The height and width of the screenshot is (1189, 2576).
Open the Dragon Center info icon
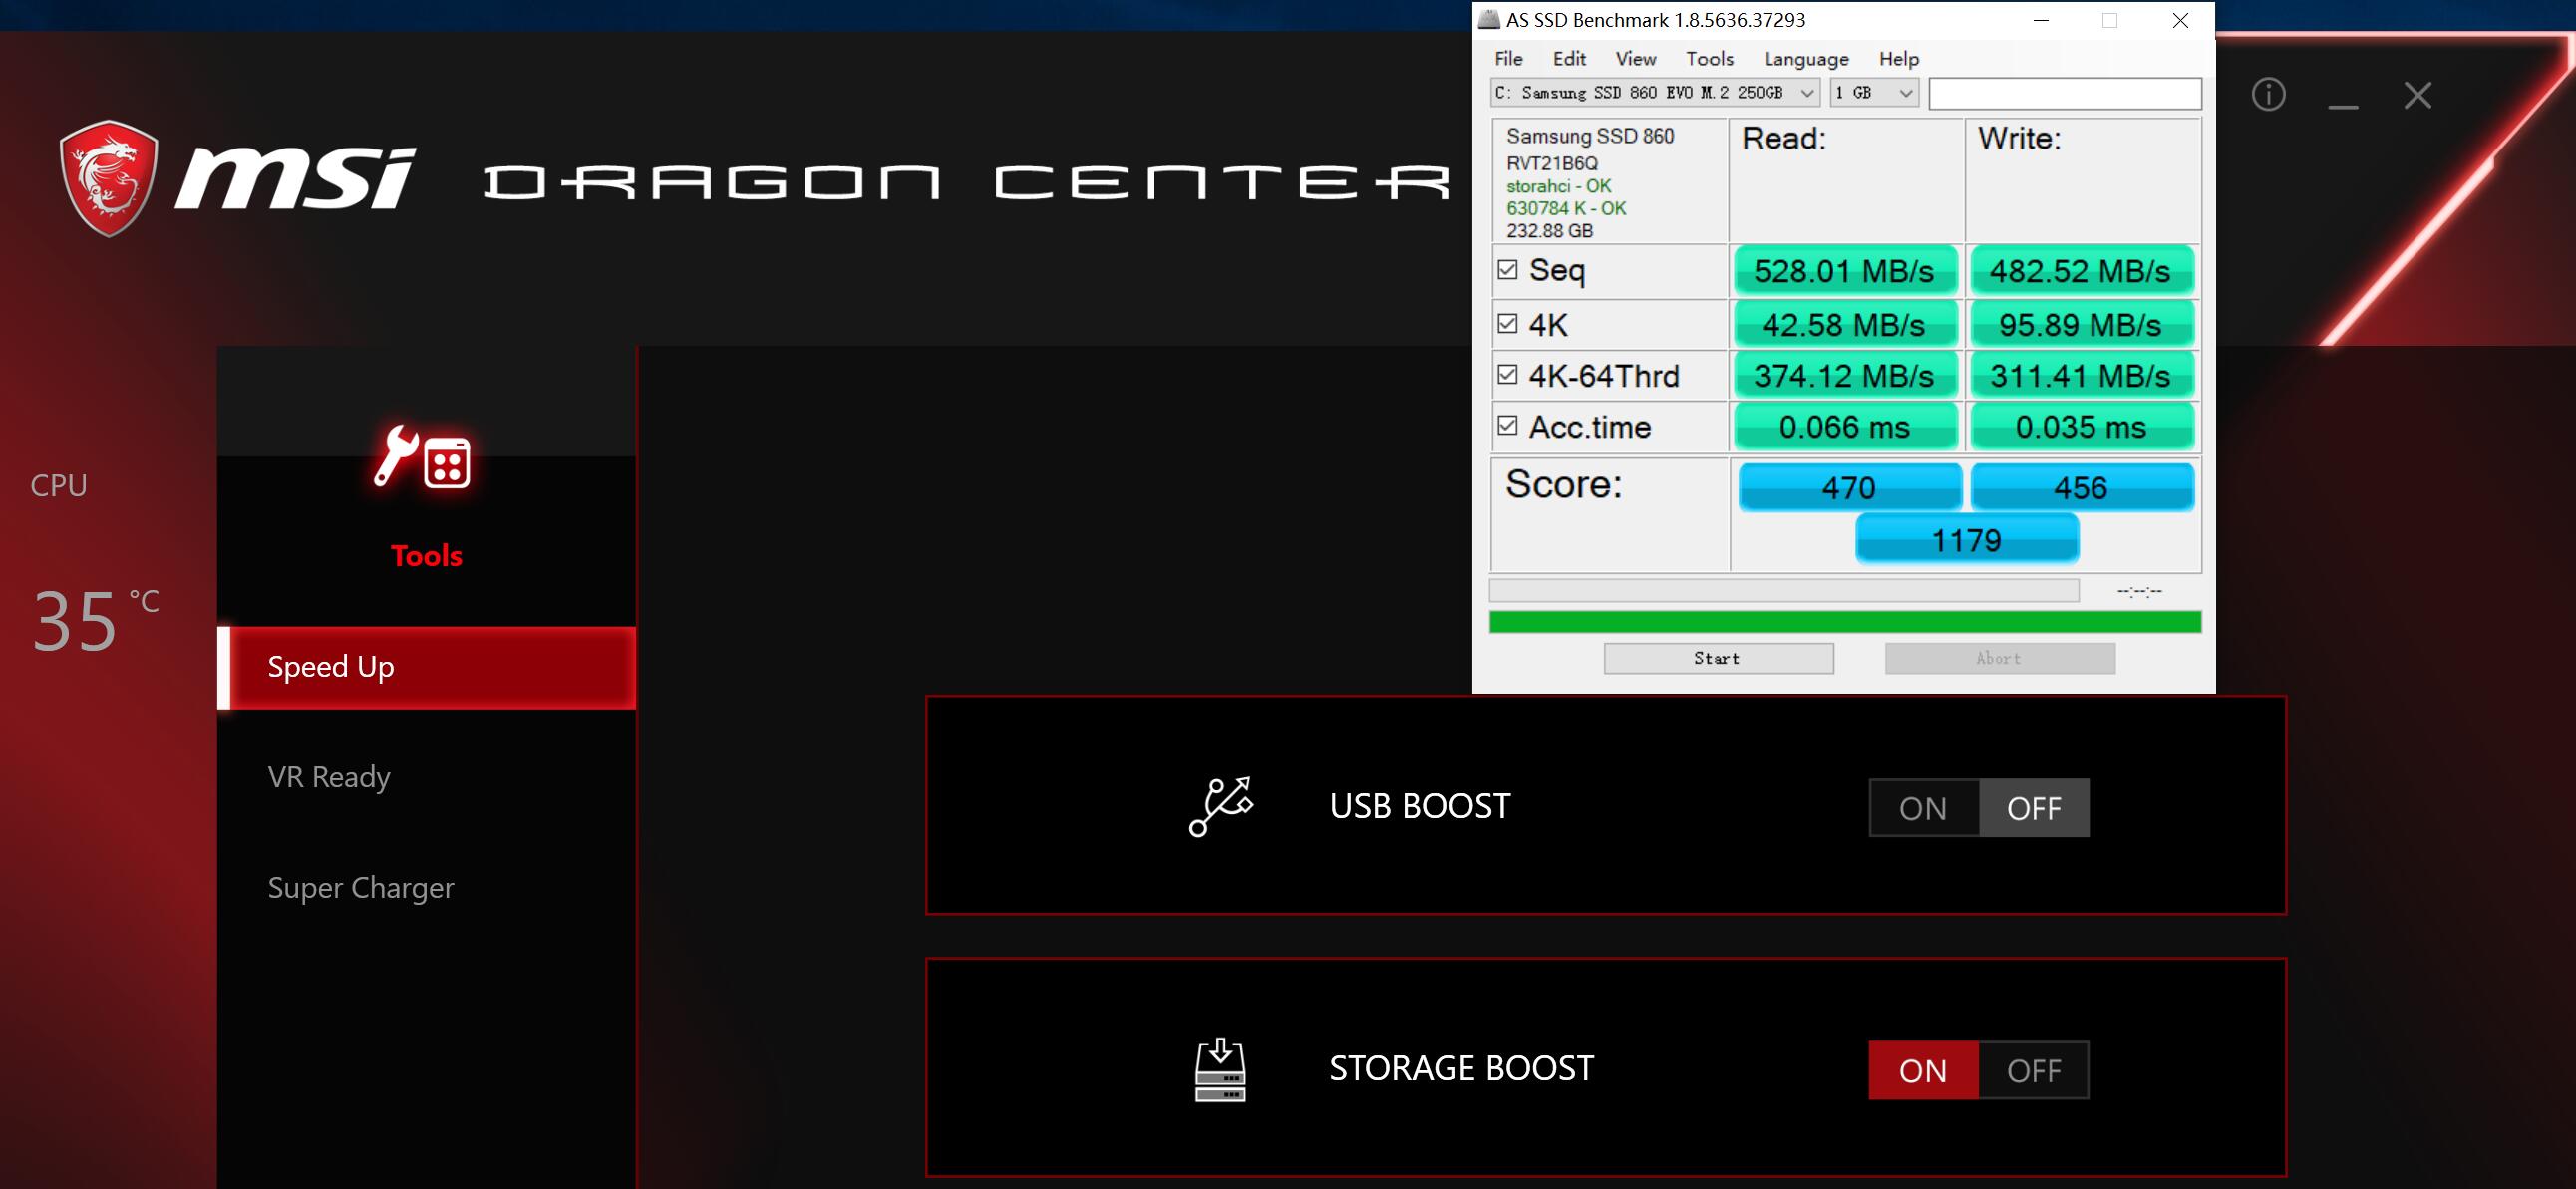(x=2268, y=95)
